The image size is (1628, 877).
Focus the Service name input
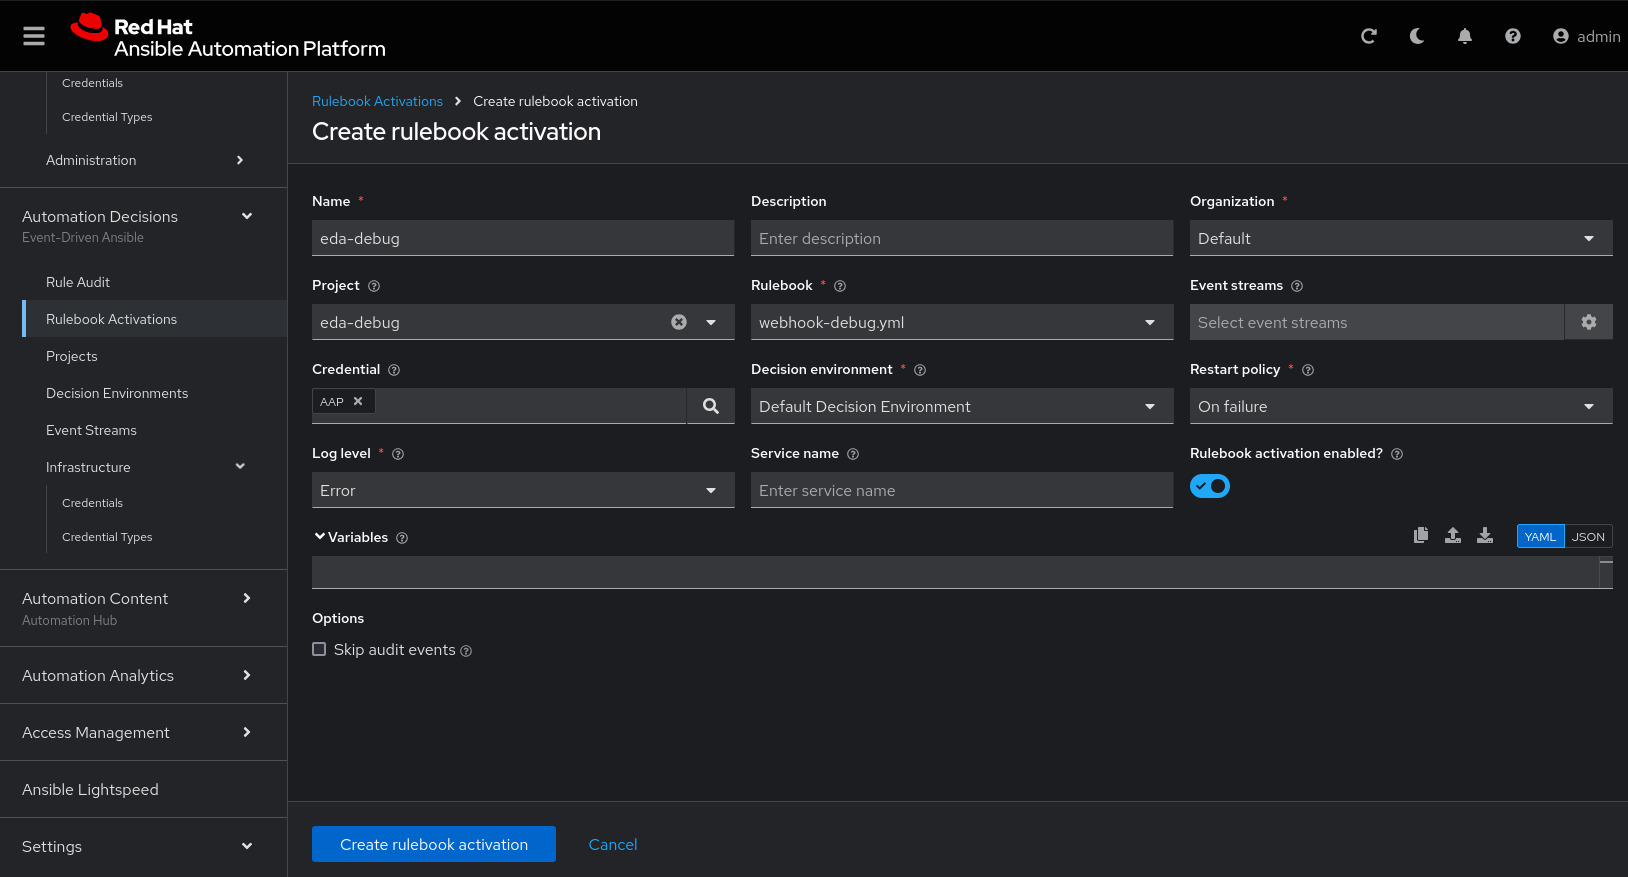(962, 490)
